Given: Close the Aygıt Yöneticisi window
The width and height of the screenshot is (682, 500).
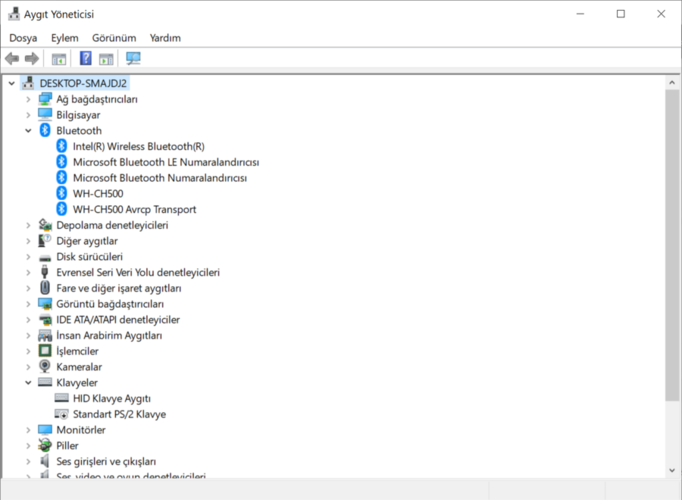Looking at the screenshot, I should coord(661,14).
